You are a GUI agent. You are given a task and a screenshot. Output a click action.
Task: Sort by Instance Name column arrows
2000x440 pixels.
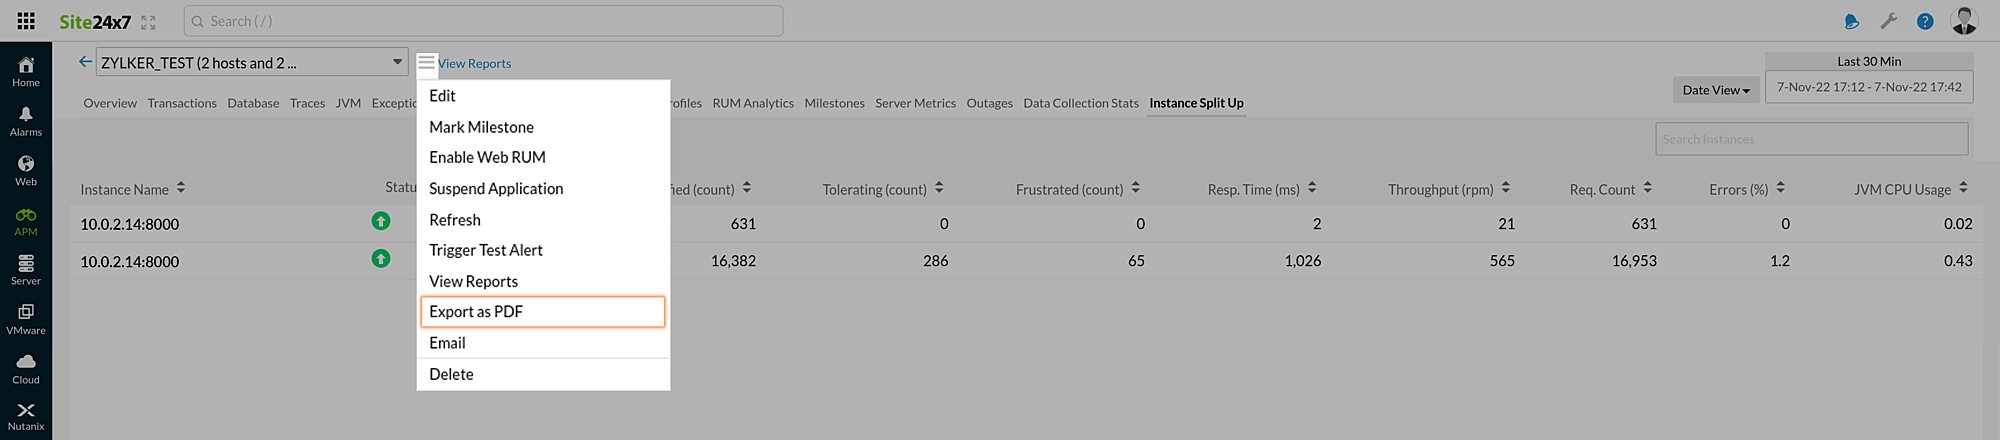(x=181, y=188)
